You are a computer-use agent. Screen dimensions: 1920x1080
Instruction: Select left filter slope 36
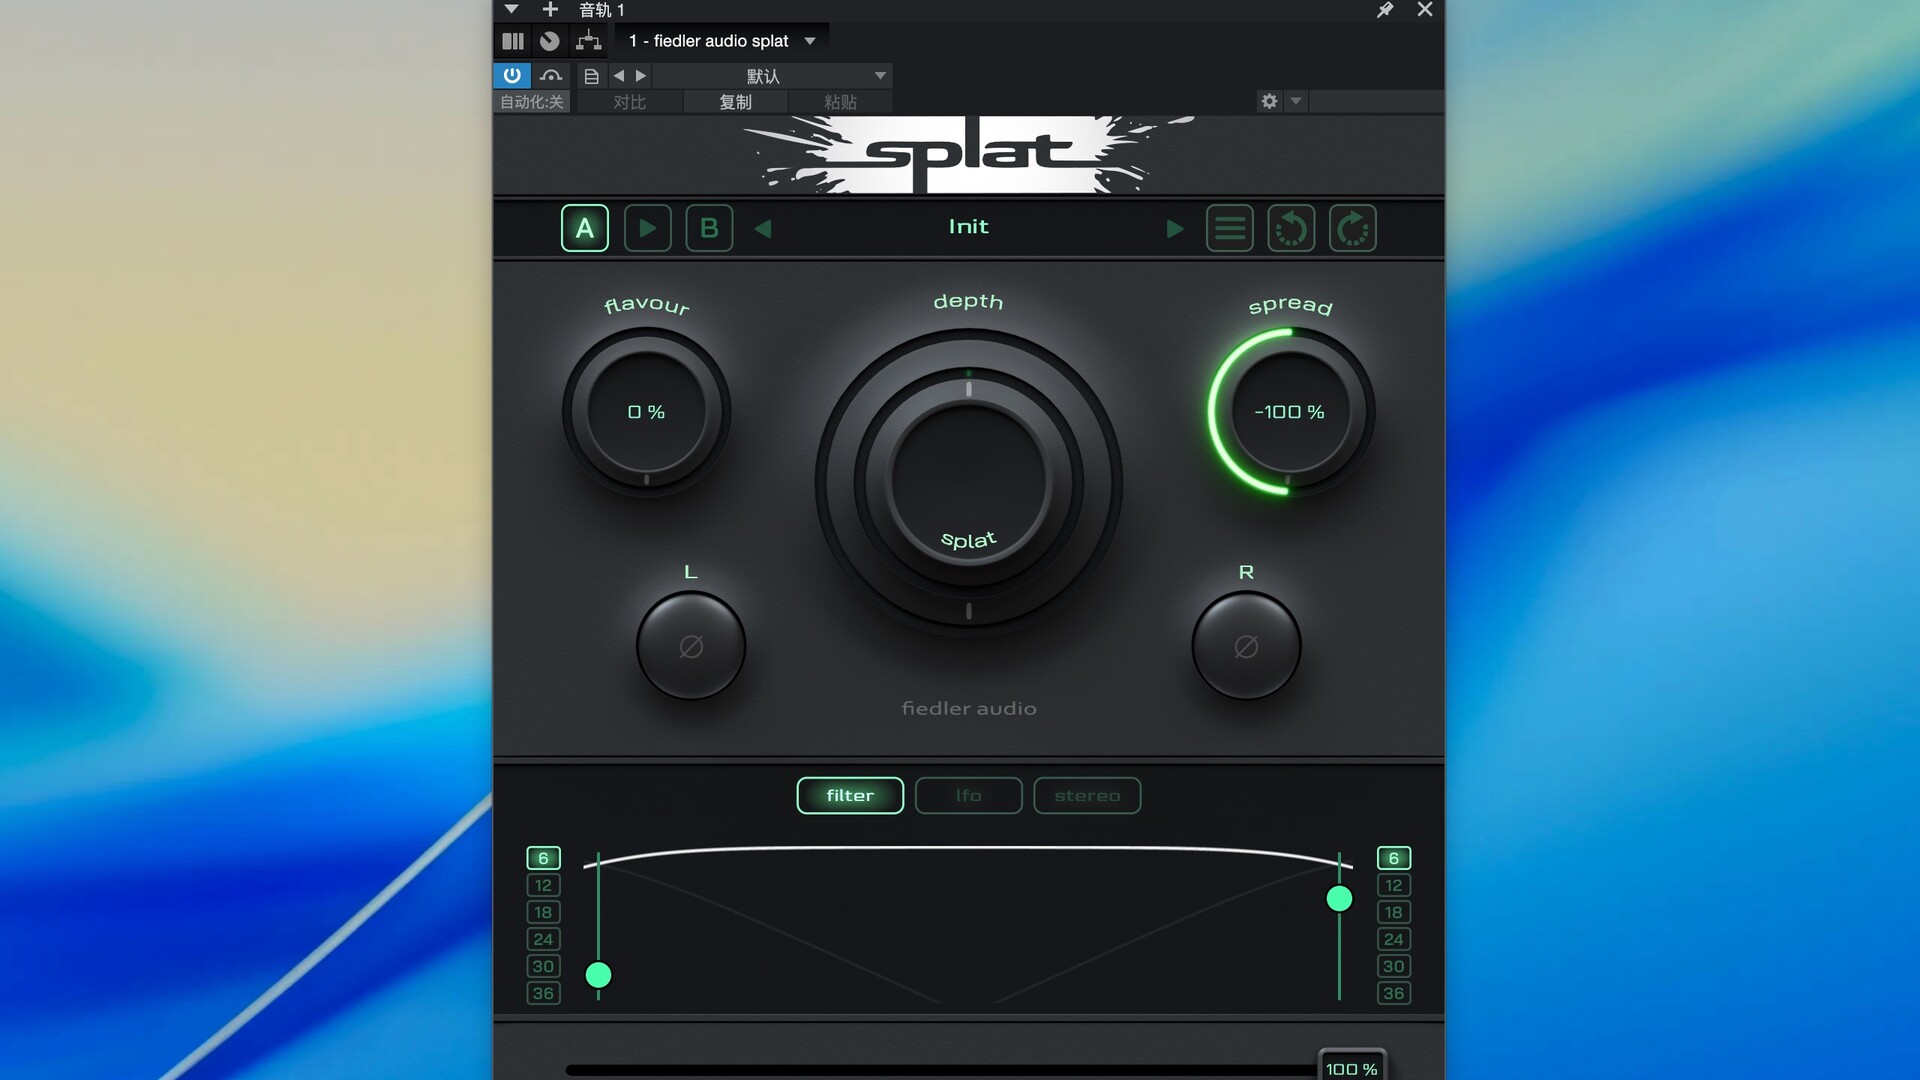(x=543, y=993)
